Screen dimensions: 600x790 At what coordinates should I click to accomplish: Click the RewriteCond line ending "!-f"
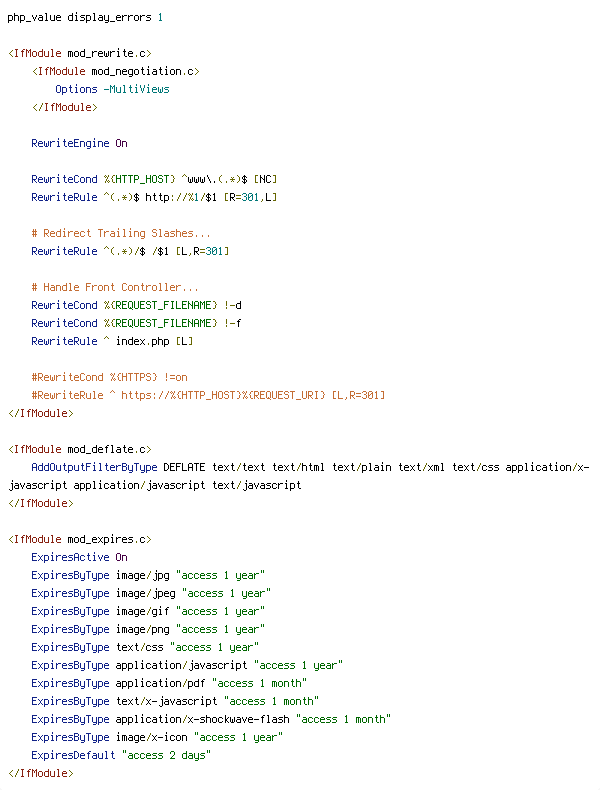coord(137,323)
